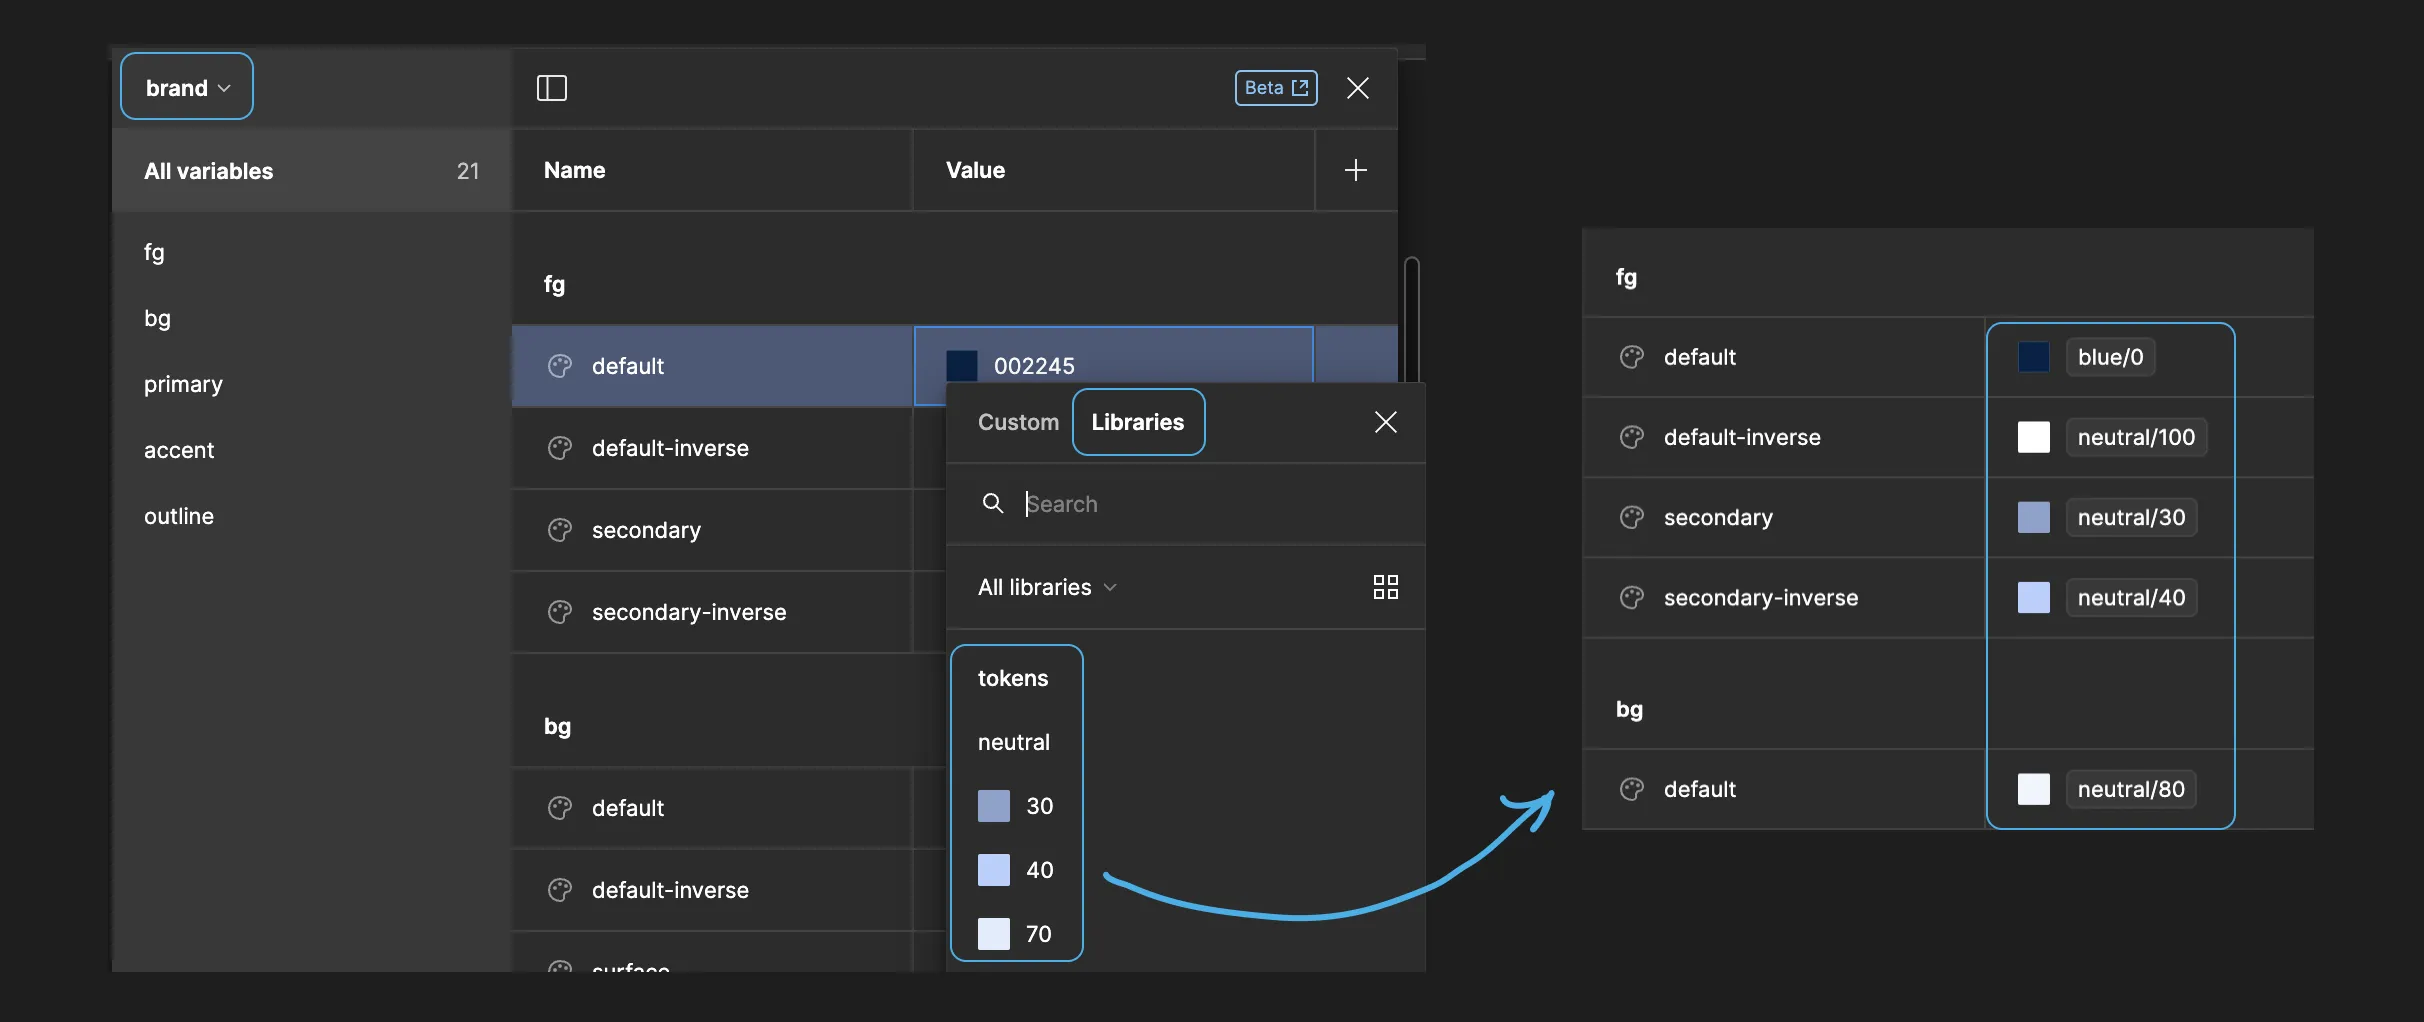
Task: Pick the neutral 30 color swatch
Action: pyautogui.click(x=994, y=806)
